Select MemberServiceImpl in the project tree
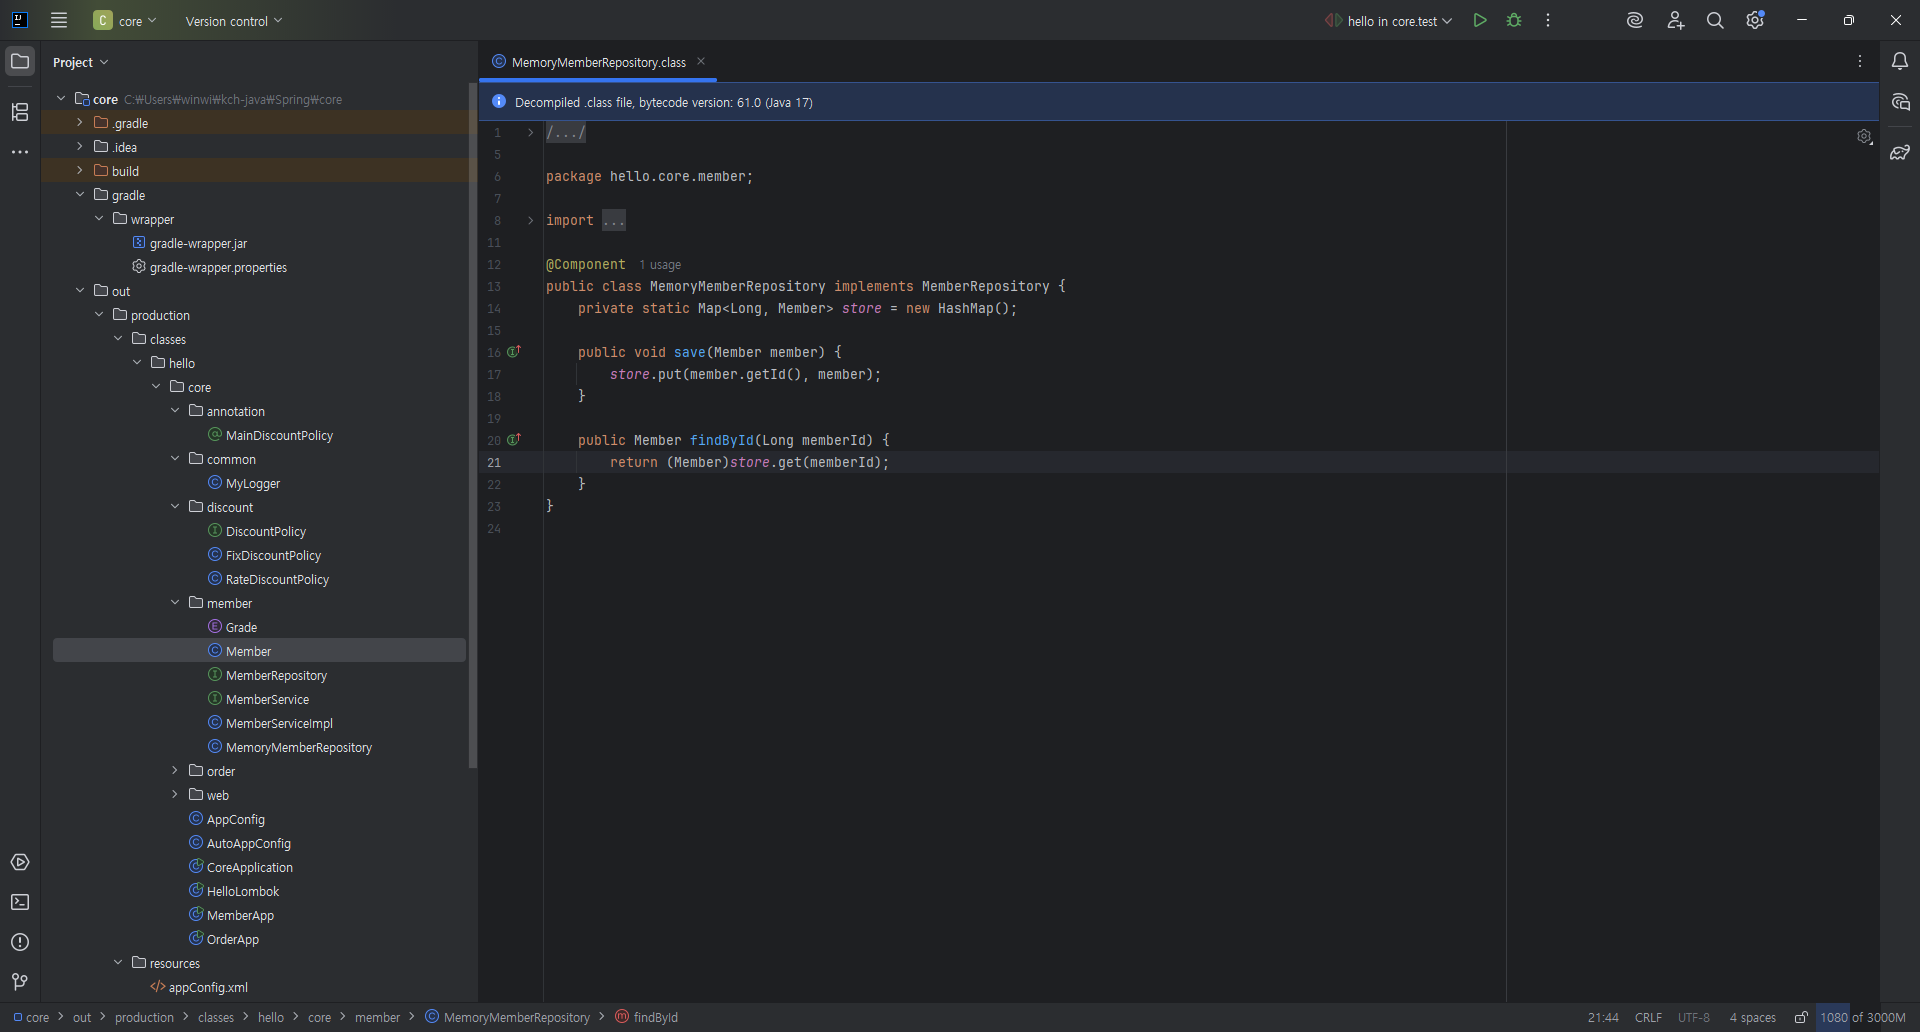Image resolution: width=1920 pixels, height=1032 pixels. [x=279, y=723]
